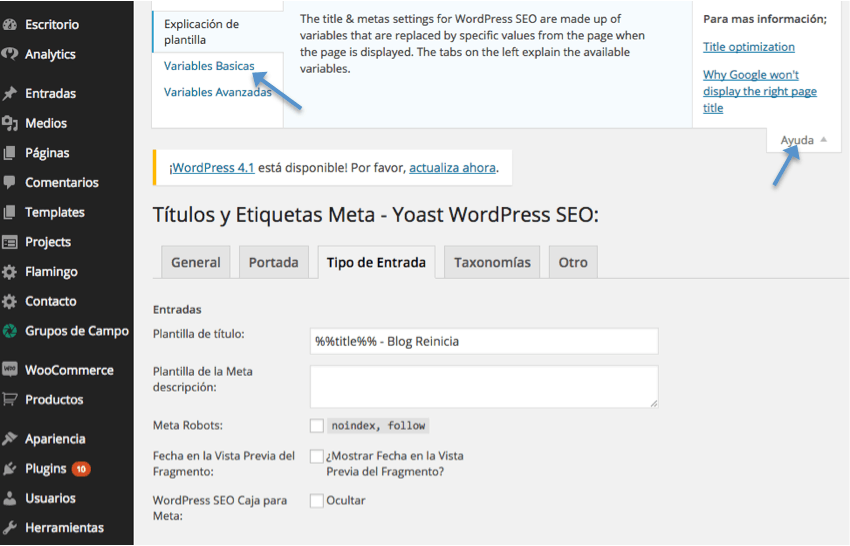850x546 pixels.
Task: Toggle Mostrar Fecha en la Vista Previa checkbox
Action: [x=317, y=456]
